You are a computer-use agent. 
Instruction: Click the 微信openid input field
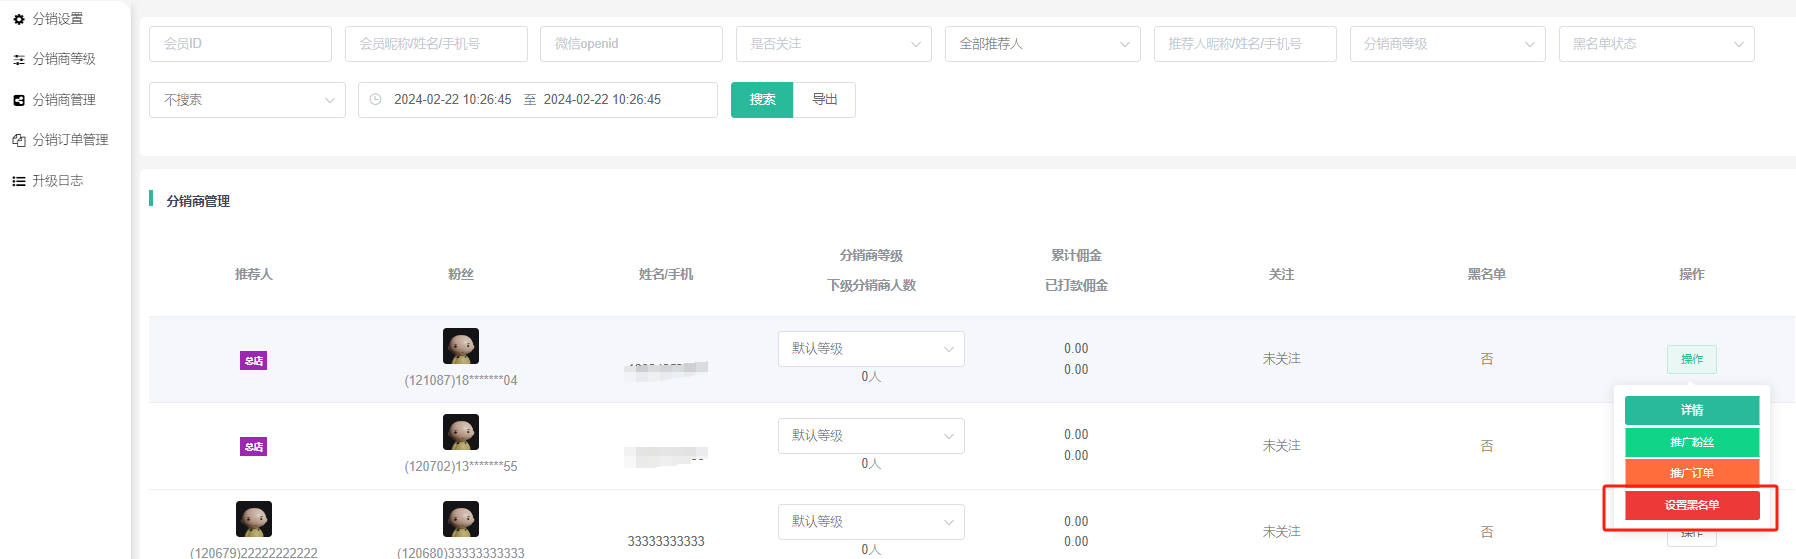(631, 44)
